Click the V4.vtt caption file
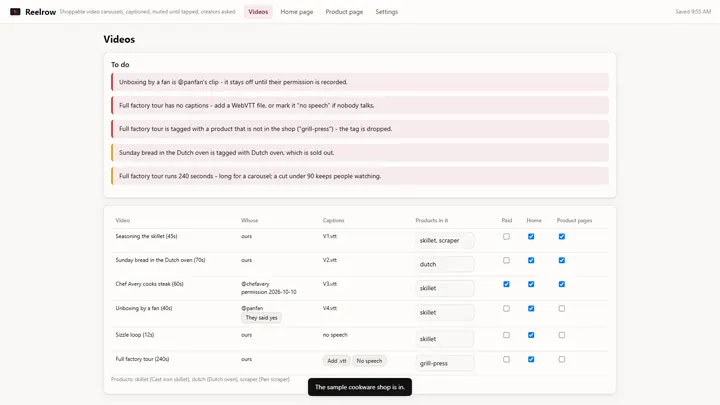This screenshot has height=405, width=720. click(330, 308)
